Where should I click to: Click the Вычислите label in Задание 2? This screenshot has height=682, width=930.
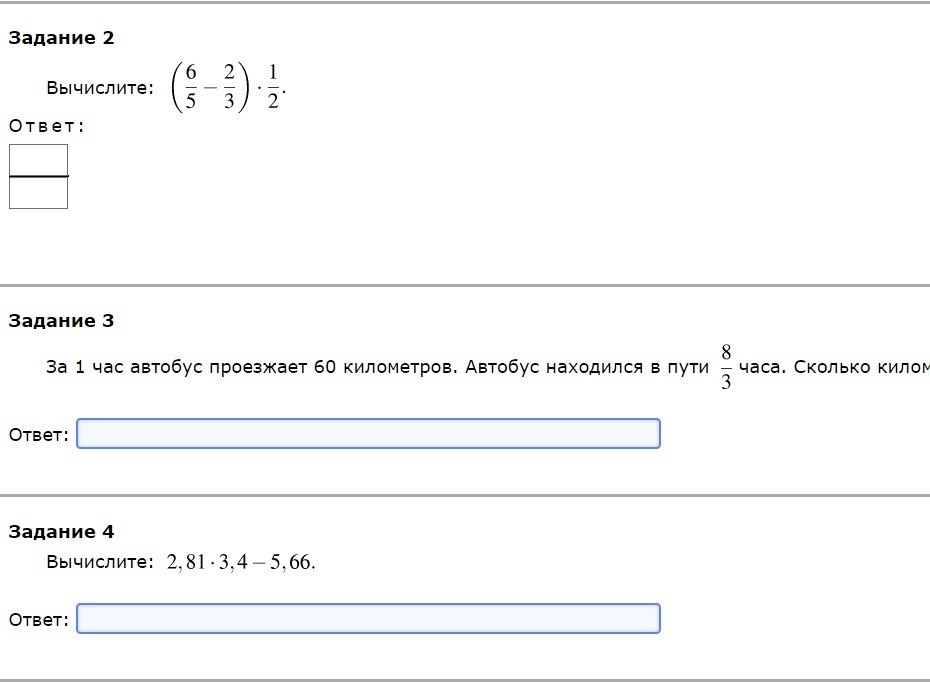[100, 88]
